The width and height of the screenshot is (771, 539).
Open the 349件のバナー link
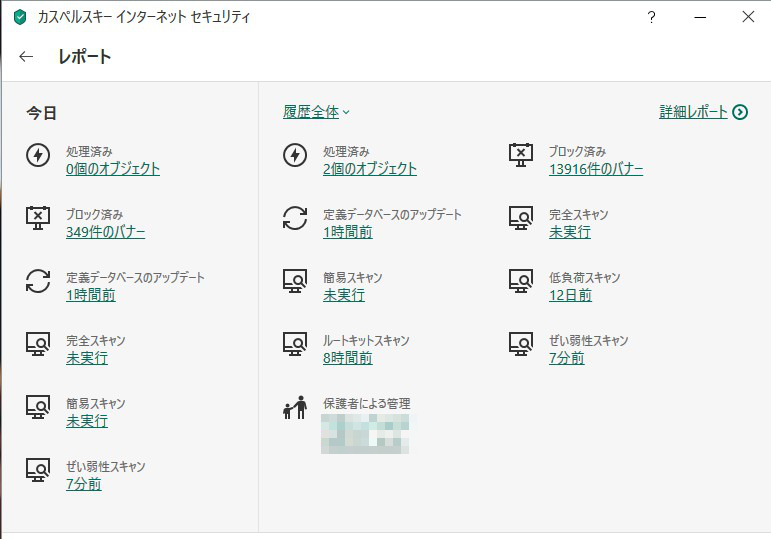click(x=106, y=232)
